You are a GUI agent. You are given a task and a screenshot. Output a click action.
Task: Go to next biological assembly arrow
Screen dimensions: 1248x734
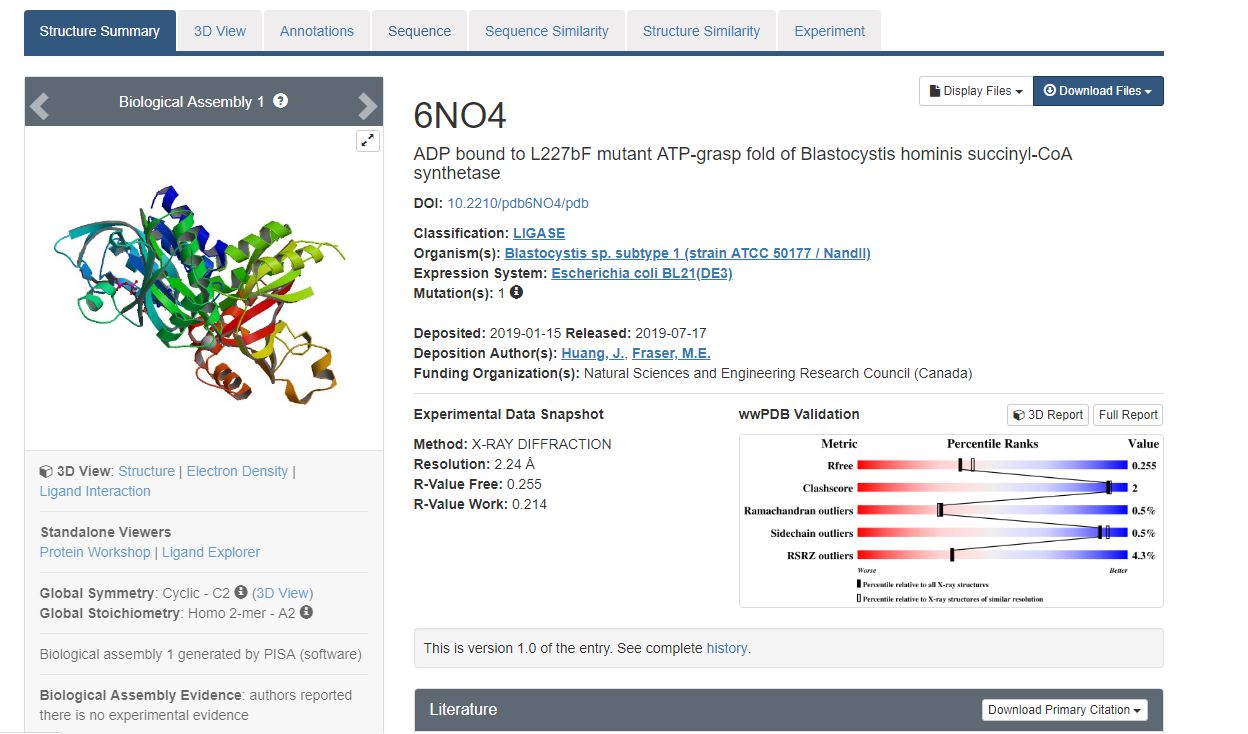367,104
